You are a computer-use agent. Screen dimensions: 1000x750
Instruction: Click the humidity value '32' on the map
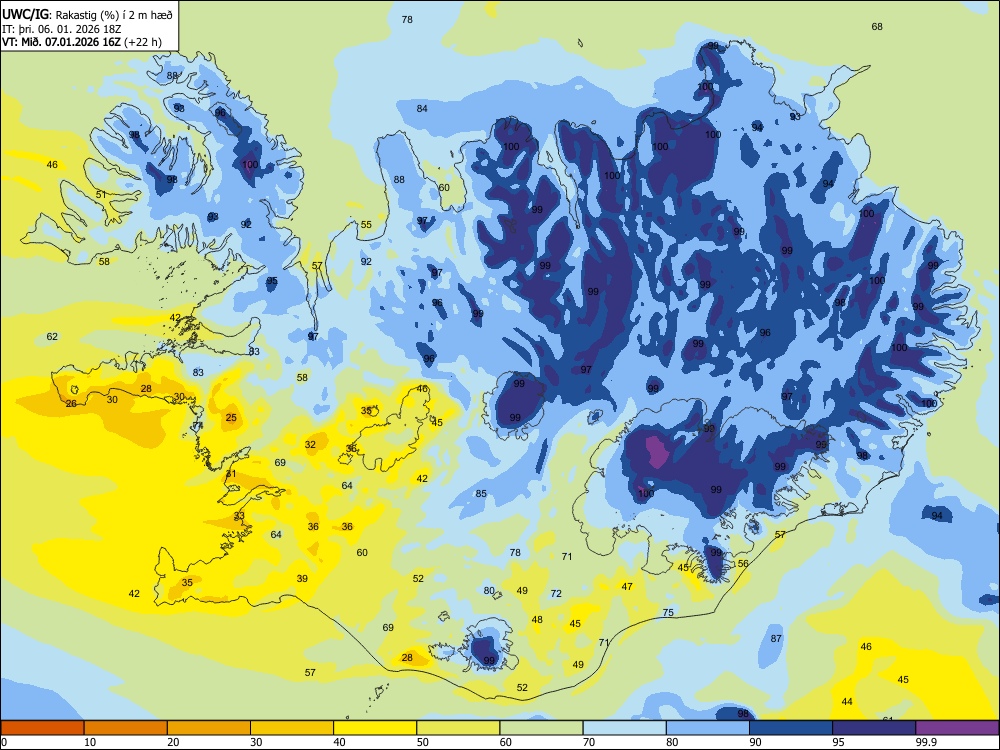(x=310, y=445)
